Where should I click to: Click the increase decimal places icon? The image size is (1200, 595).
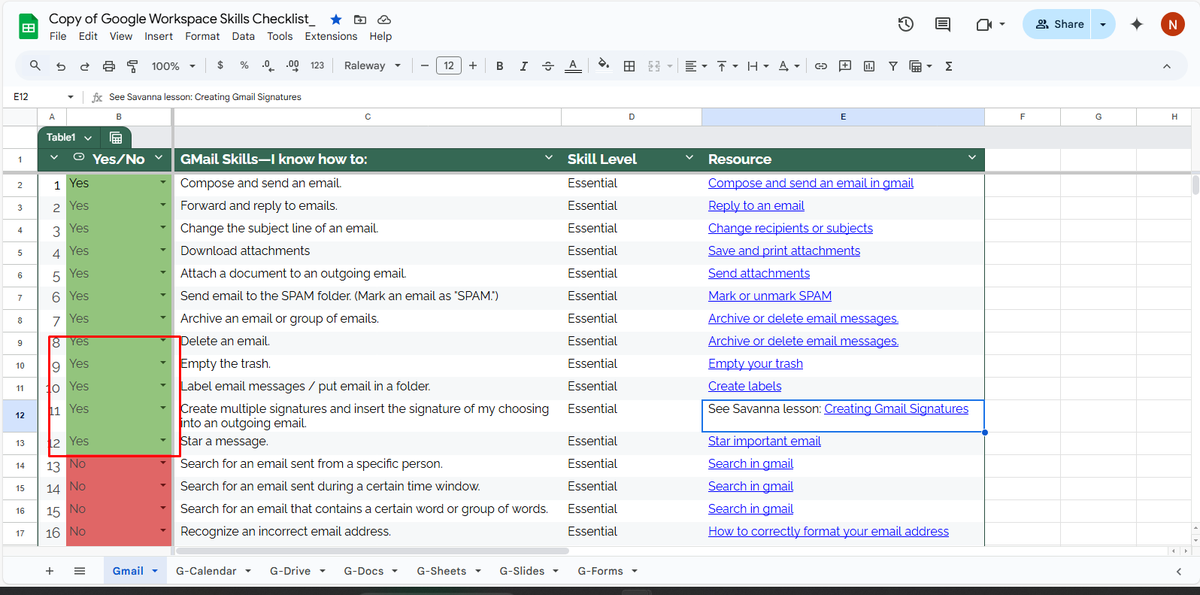click(x=292, y=66)
